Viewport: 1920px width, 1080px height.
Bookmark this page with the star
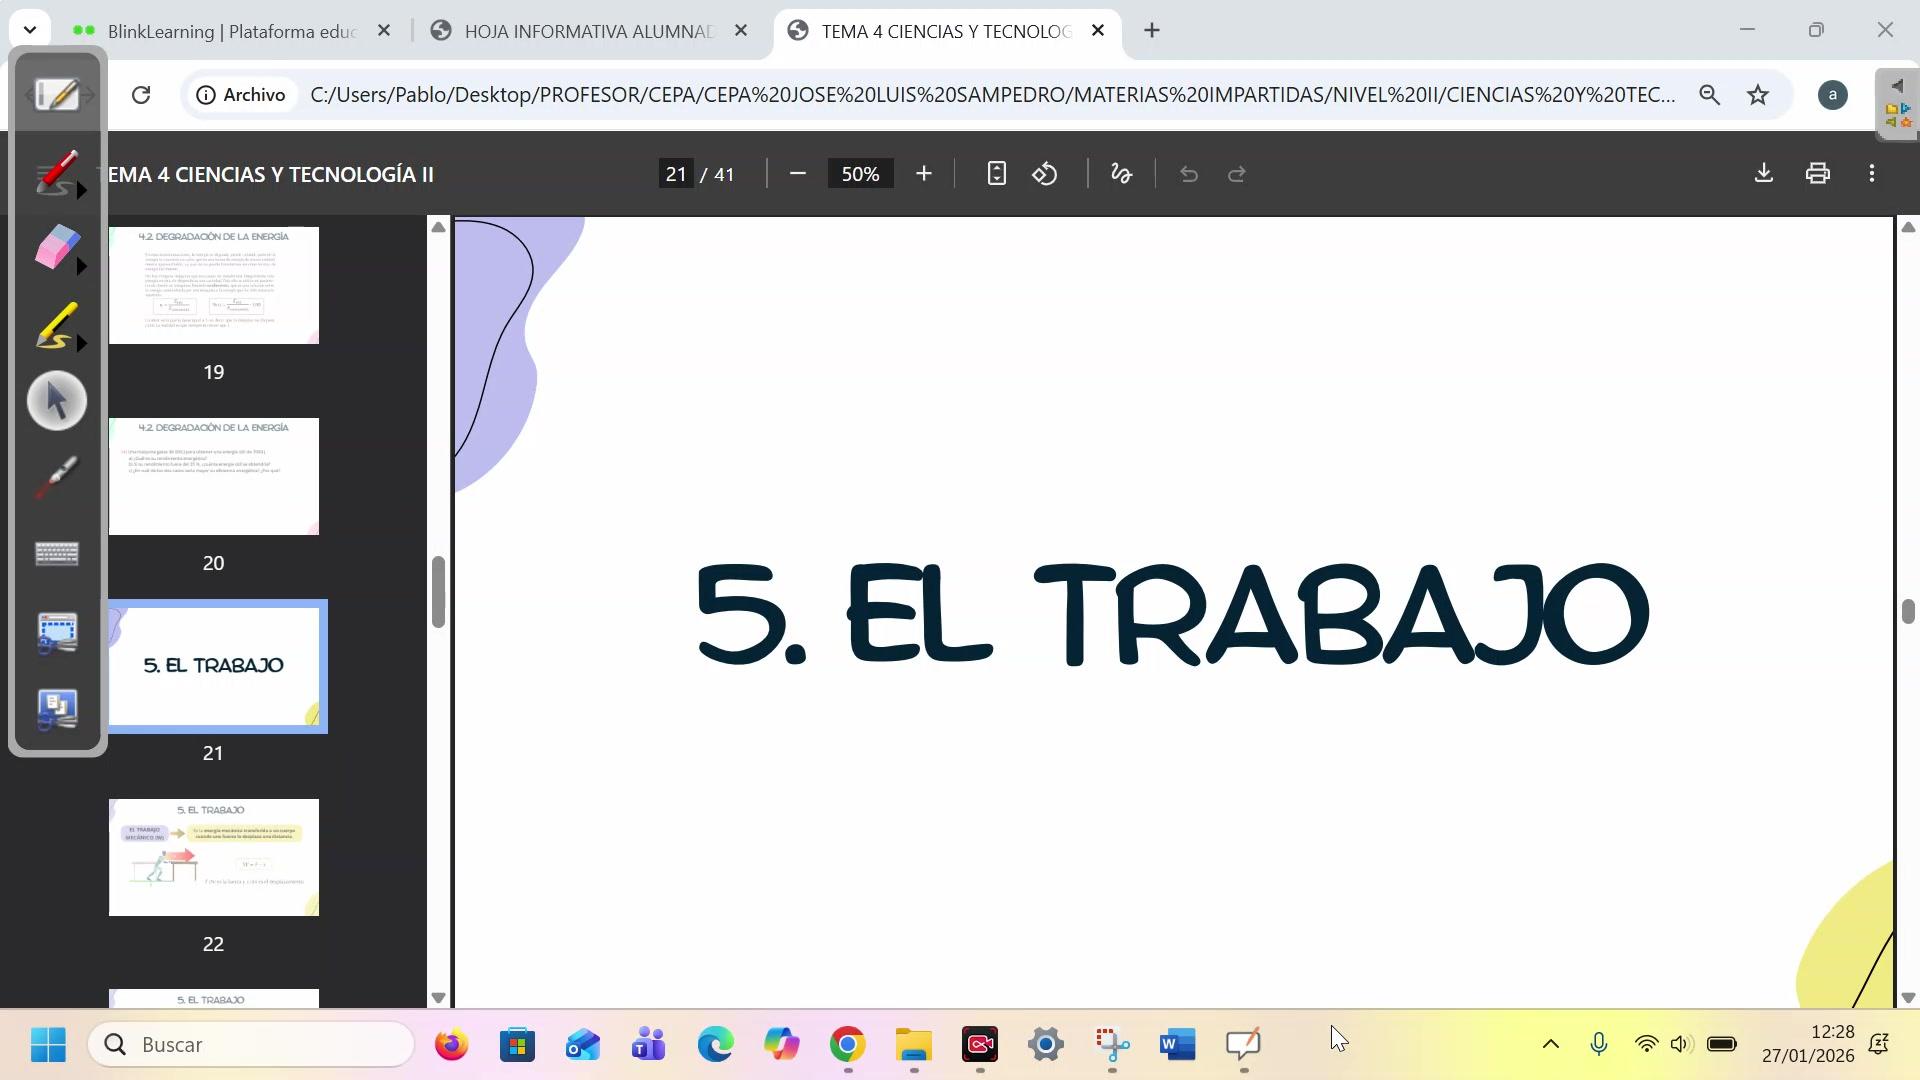[1758, 95]
